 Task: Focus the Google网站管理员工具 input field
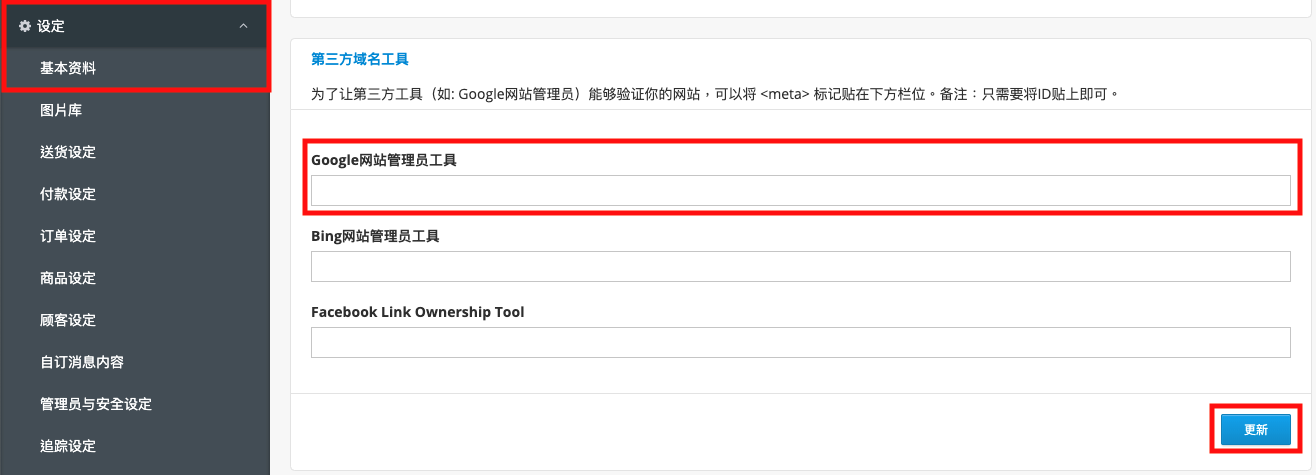pos(800,190)
